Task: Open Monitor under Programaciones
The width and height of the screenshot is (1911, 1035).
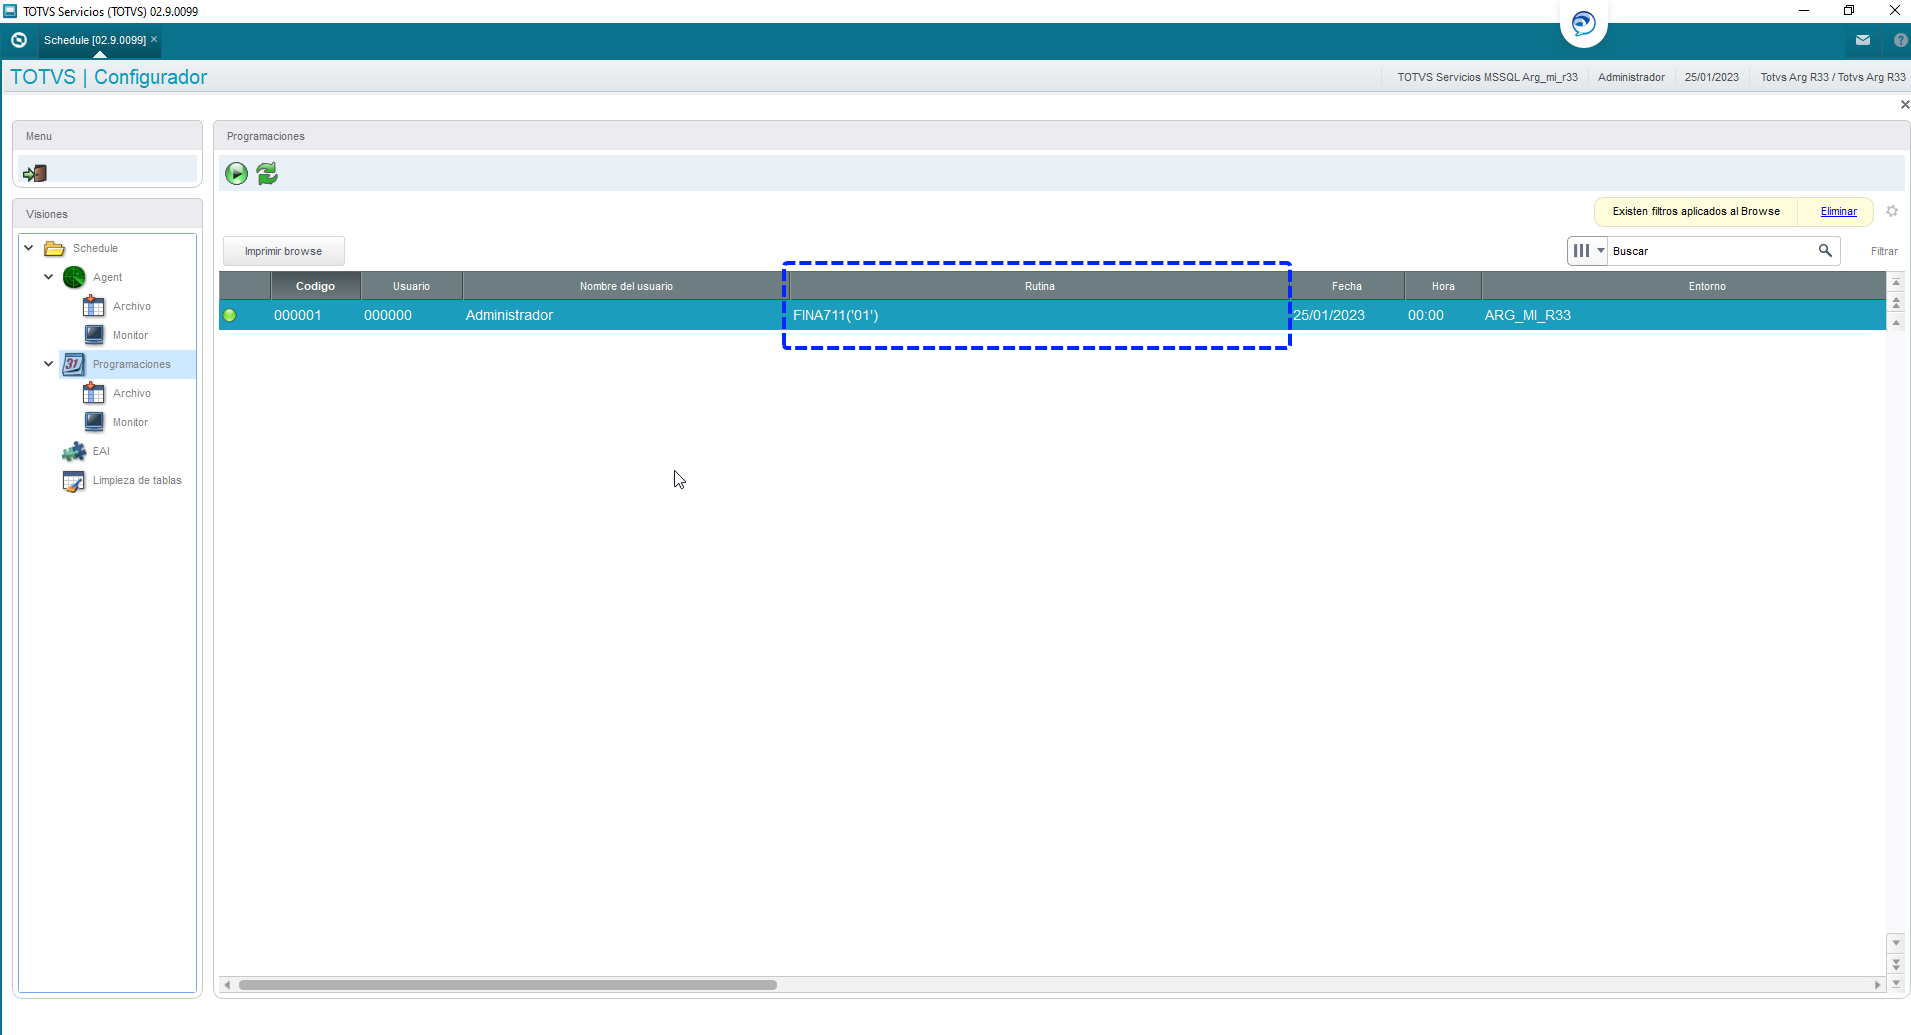Action: point(130,422)
